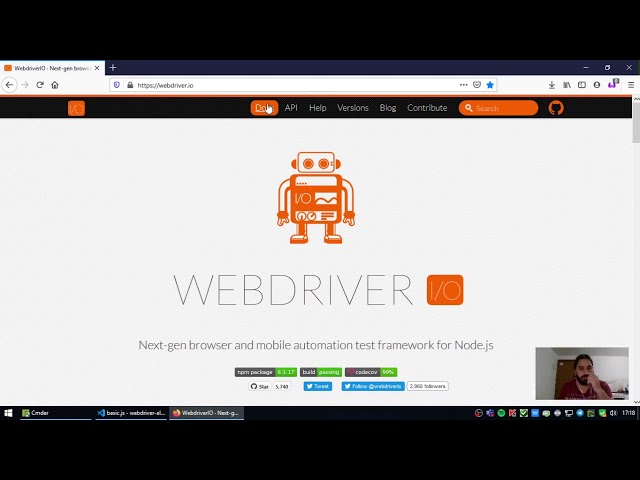Screen dimensions: 640x480
Task: Open a new tab with the plus button
Action: [x=113, y=68]
